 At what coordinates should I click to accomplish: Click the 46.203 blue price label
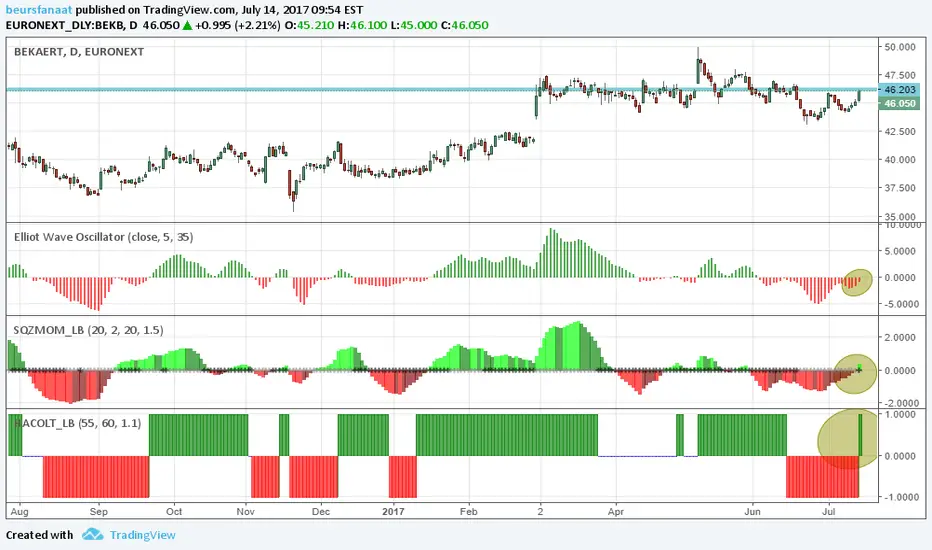[899, 90]
